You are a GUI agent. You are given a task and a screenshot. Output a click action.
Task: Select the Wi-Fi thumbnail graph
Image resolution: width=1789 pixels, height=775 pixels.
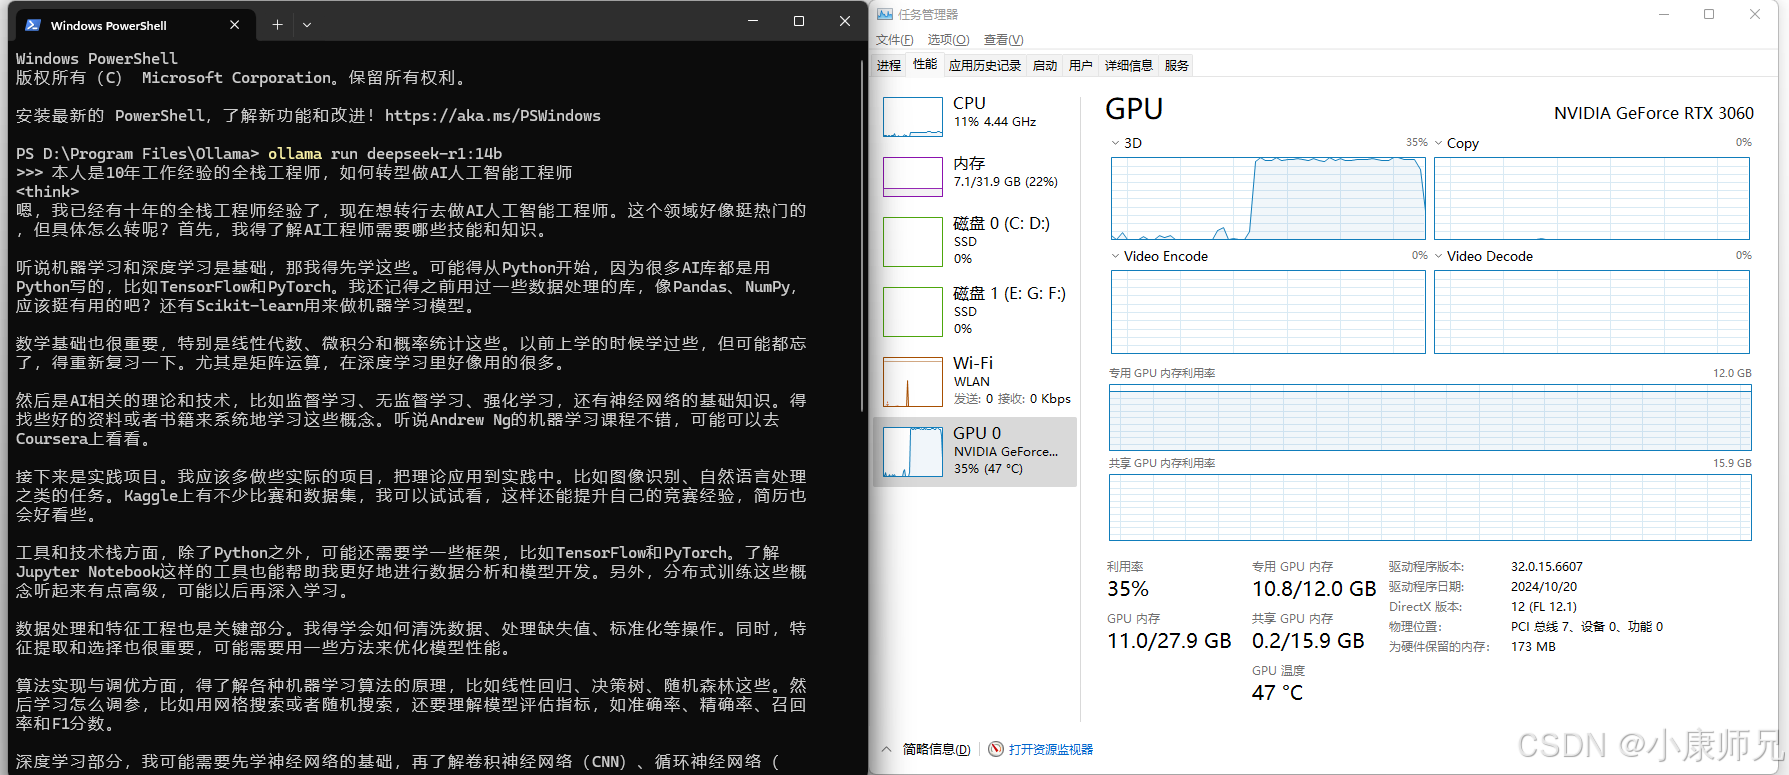[913, 382]
